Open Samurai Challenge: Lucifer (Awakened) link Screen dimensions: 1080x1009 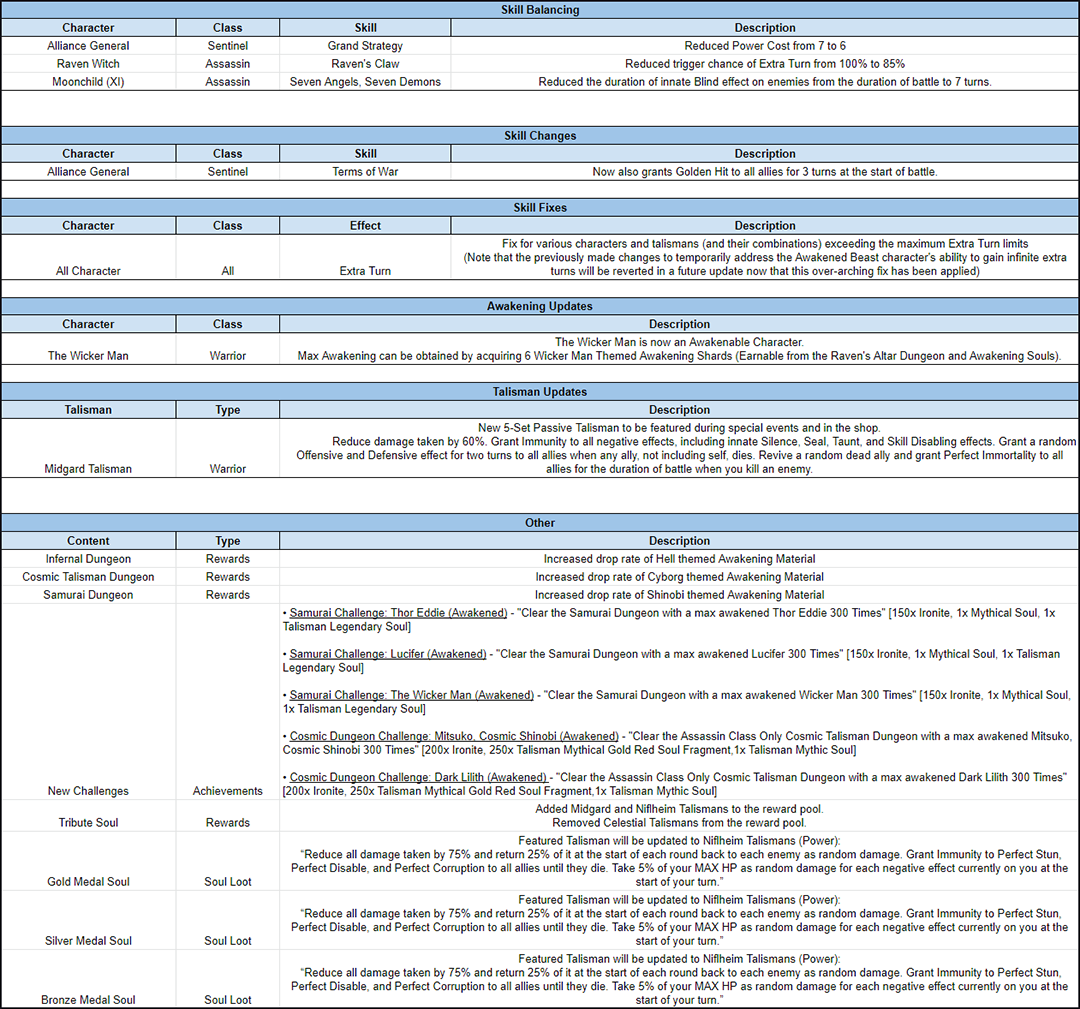point(388,654)
